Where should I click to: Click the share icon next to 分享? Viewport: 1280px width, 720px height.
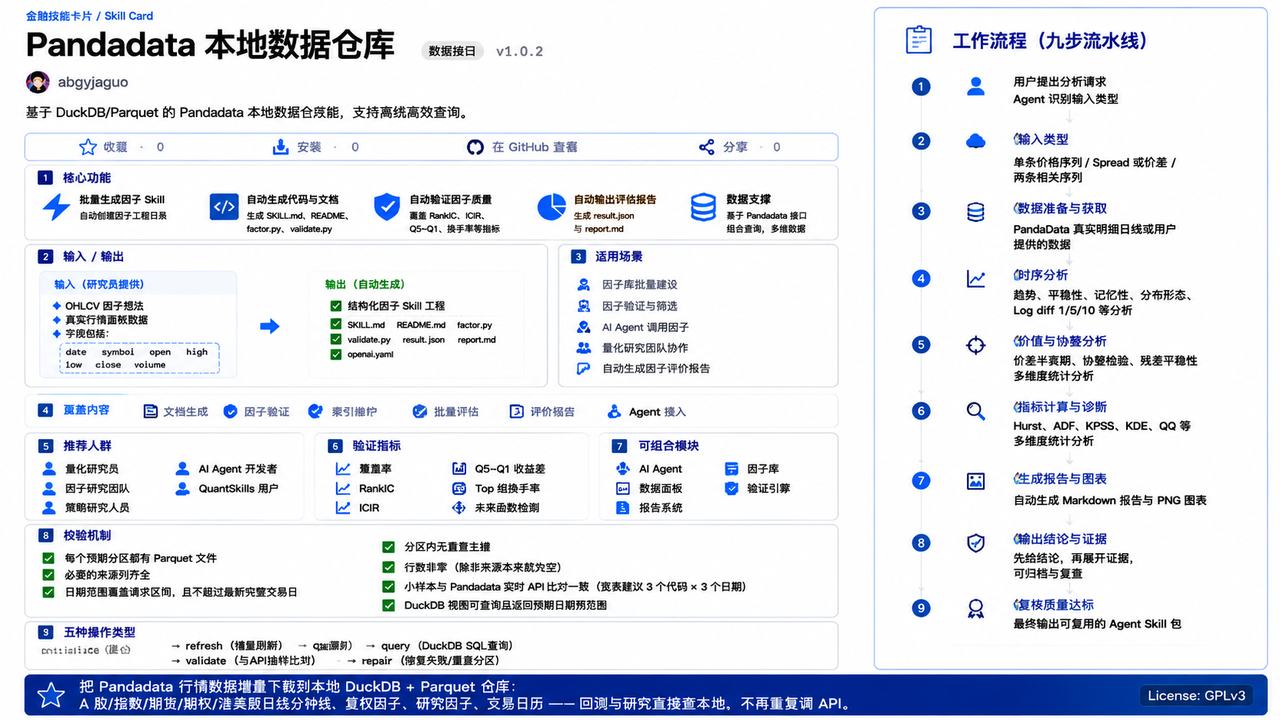tap(707, 147)
